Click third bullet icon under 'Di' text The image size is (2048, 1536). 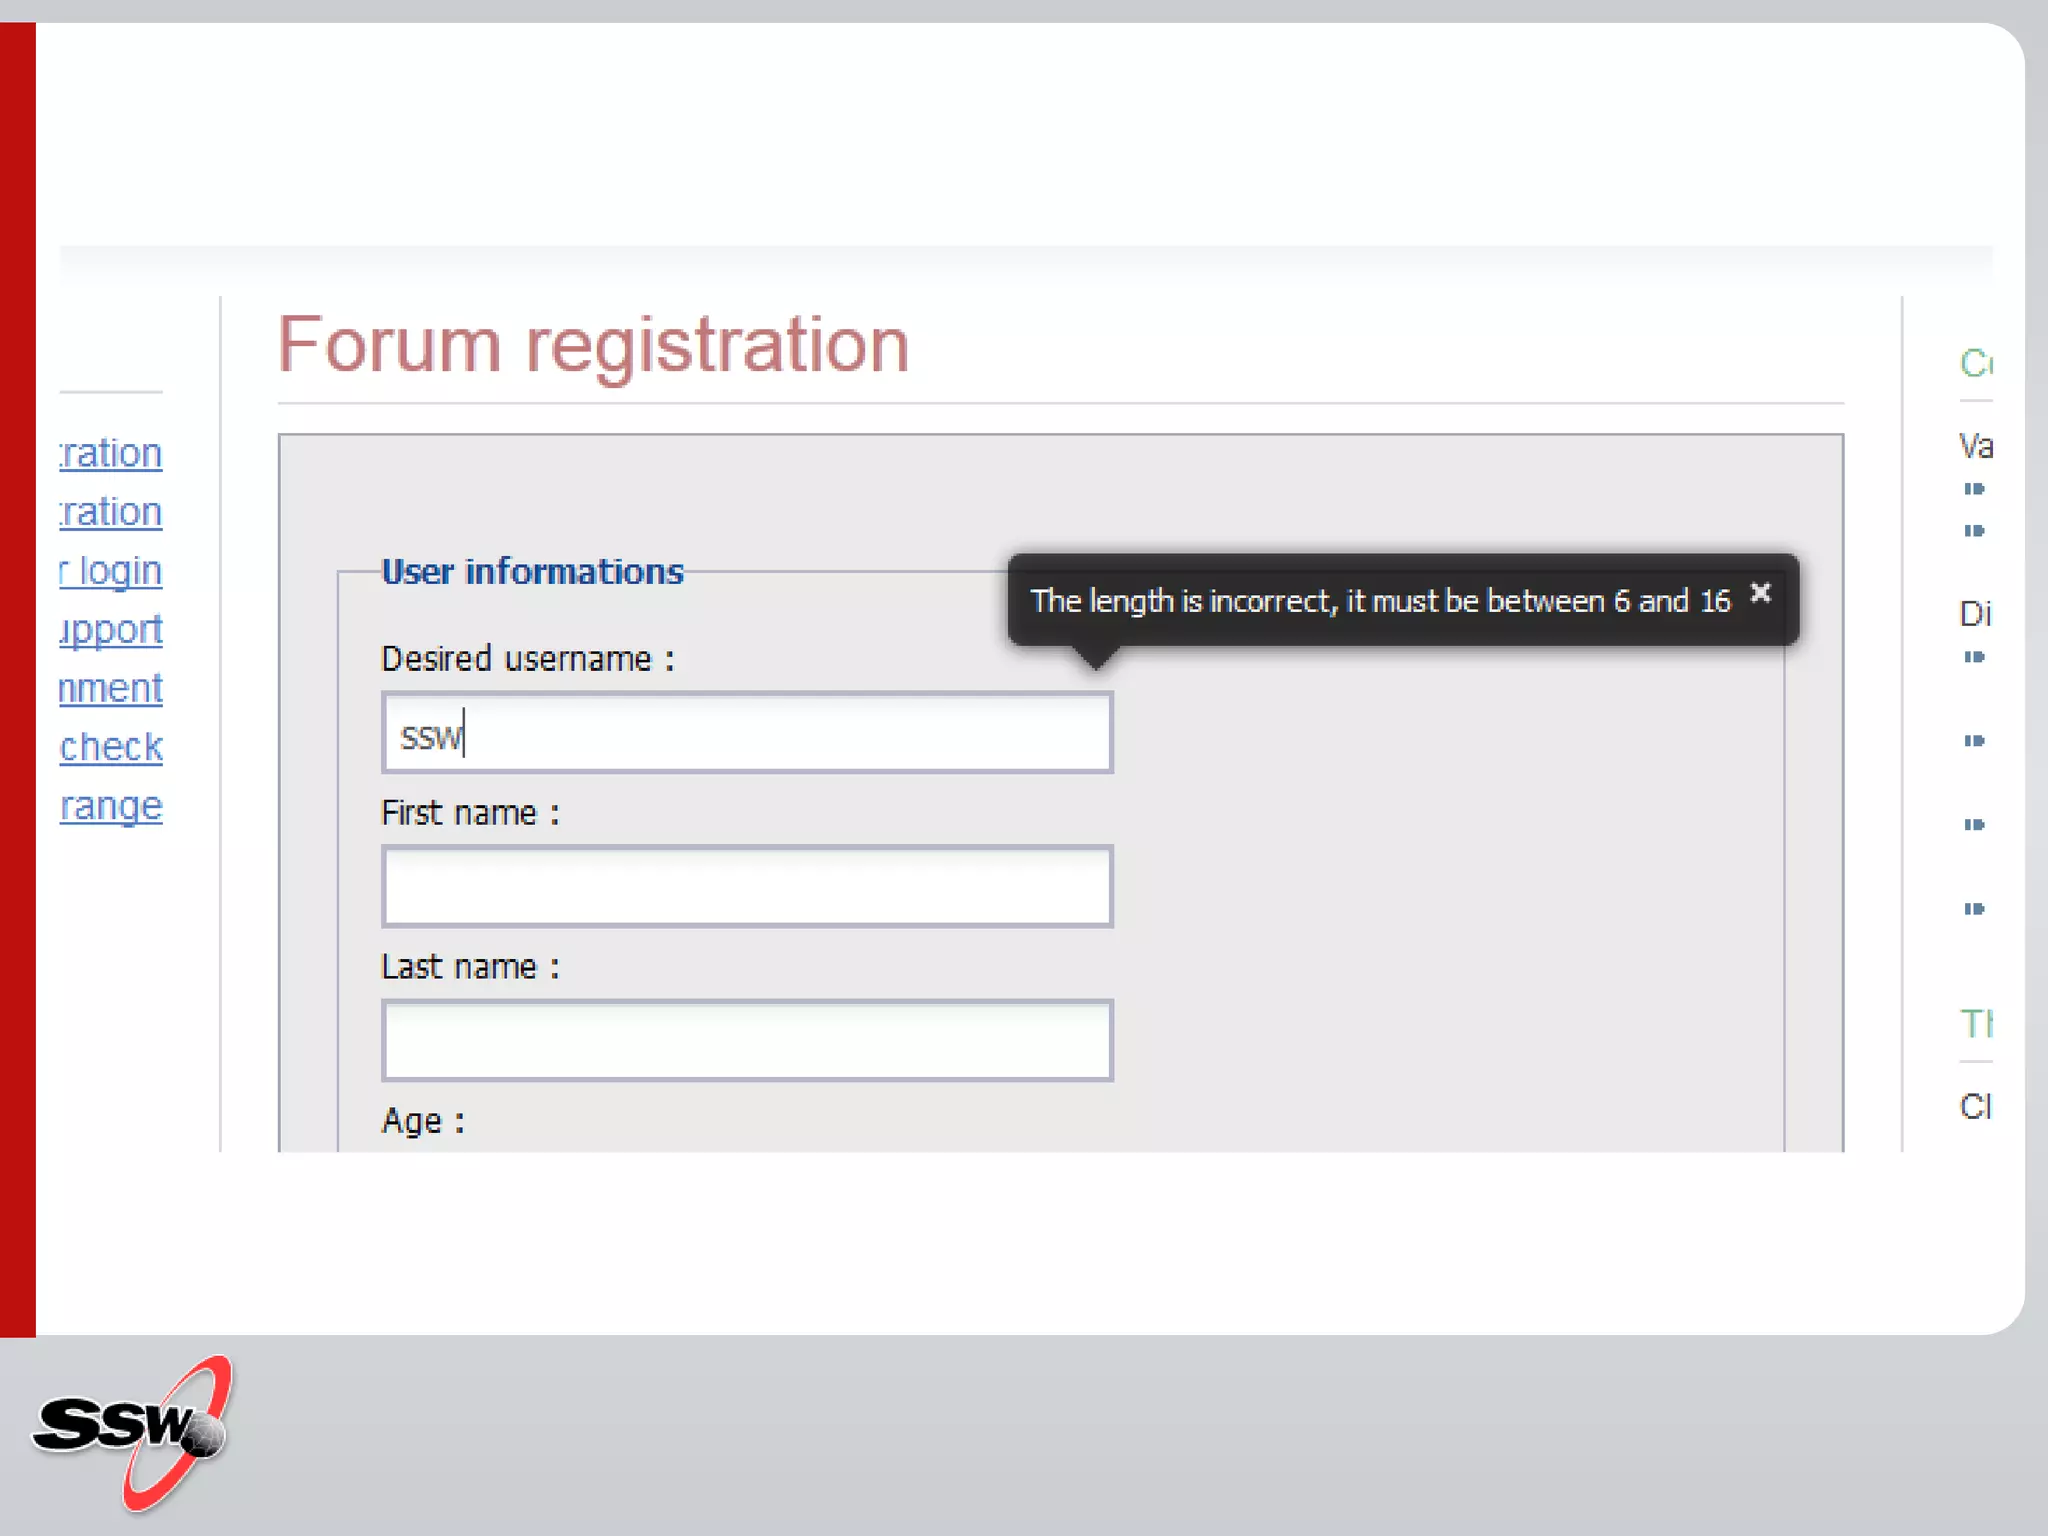pos(1973,825)
